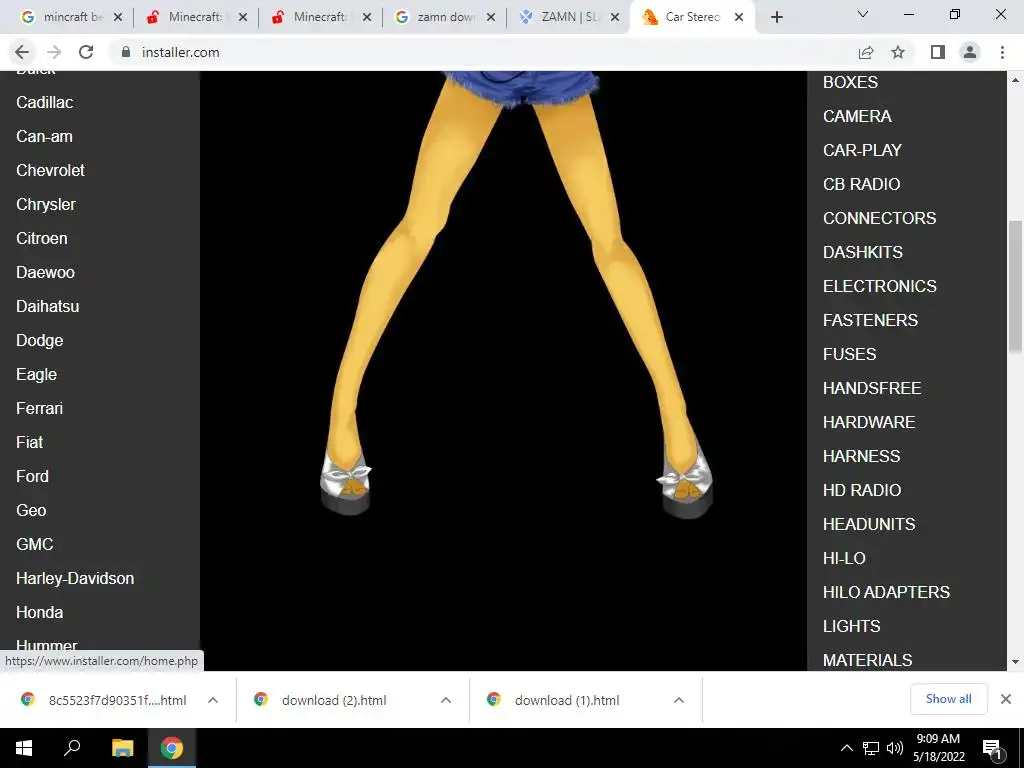This screenshot has height=768, width=1024.
Task: Browse the FUSES category
Action: (x=850, y=354)
